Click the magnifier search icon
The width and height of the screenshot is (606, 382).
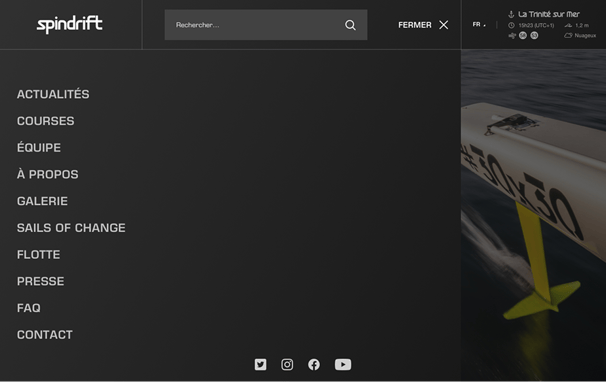pyautogui.click(x=350, y=25)
